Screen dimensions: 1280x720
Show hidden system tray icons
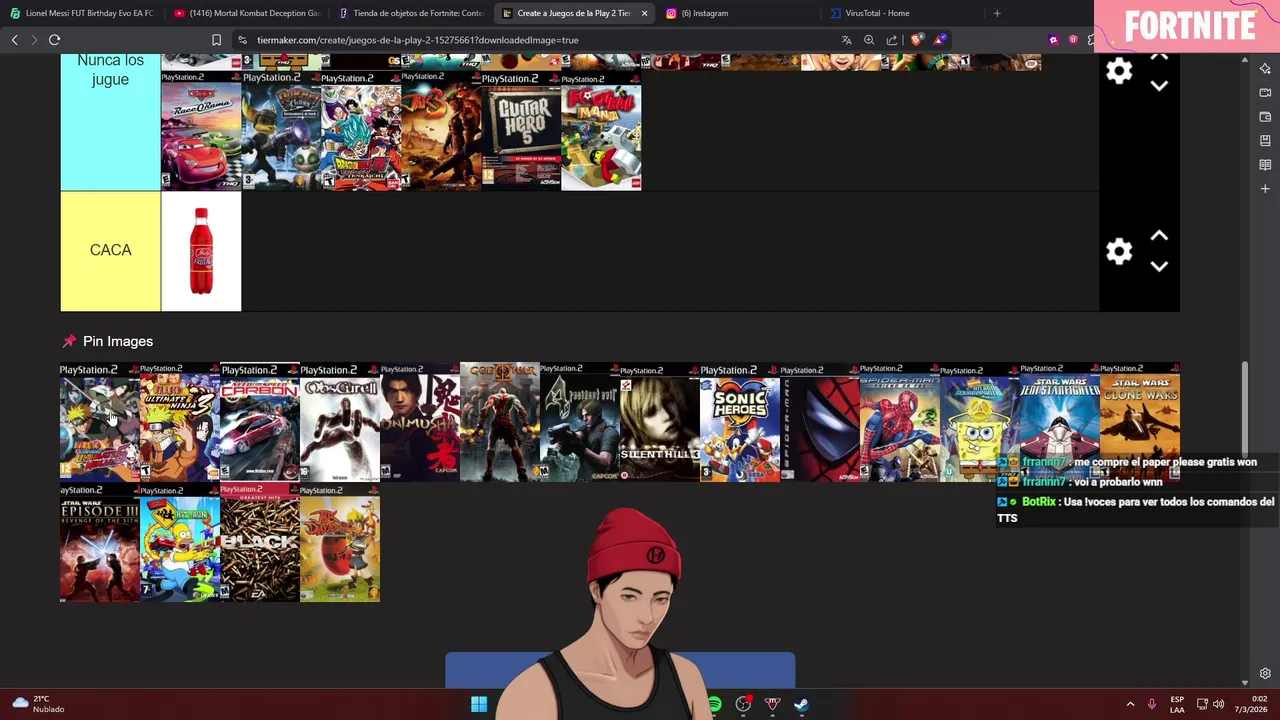coord(1130,704)
